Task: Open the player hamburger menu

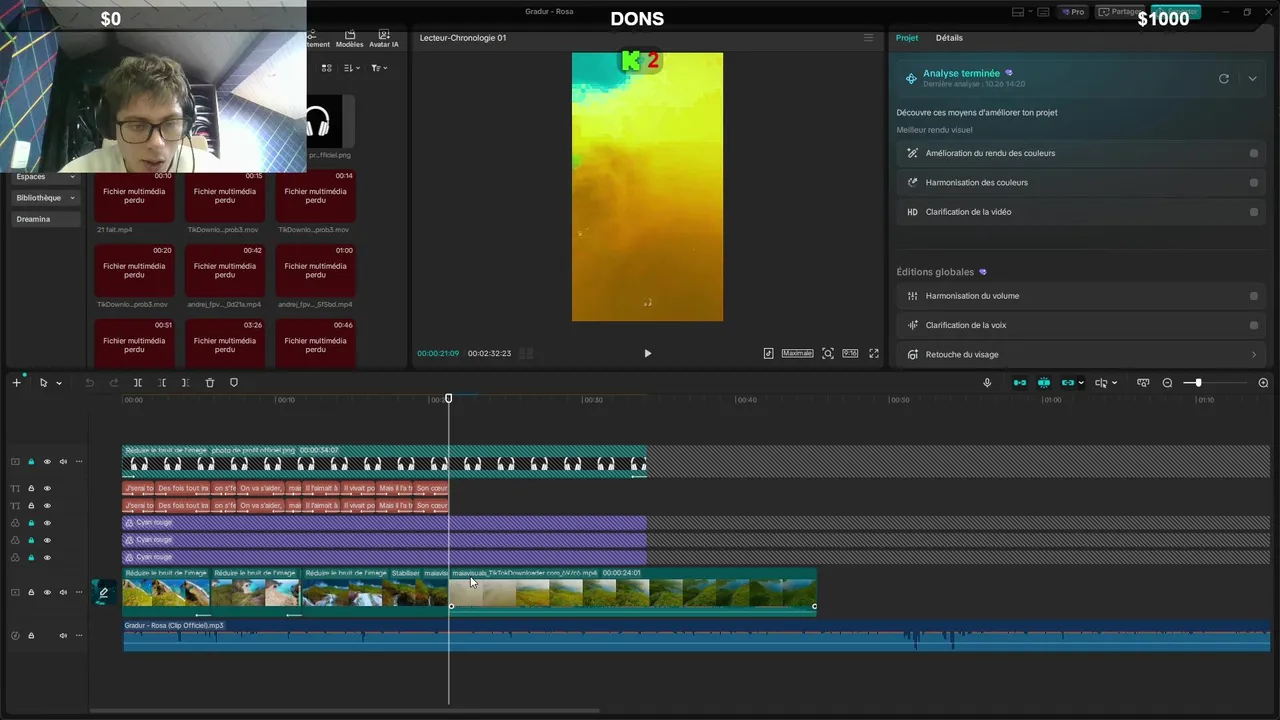Action: point(868,38)
